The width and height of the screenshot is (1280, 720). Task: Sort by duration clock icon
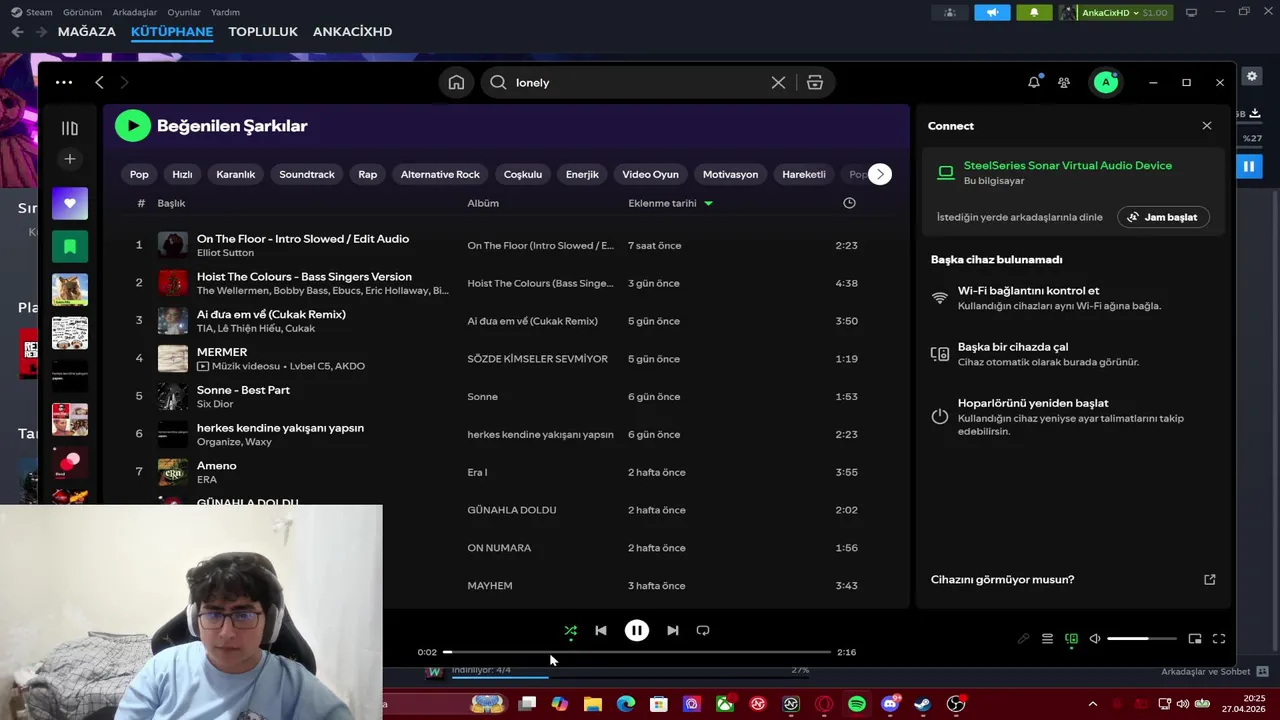click(x=849, y=203)
